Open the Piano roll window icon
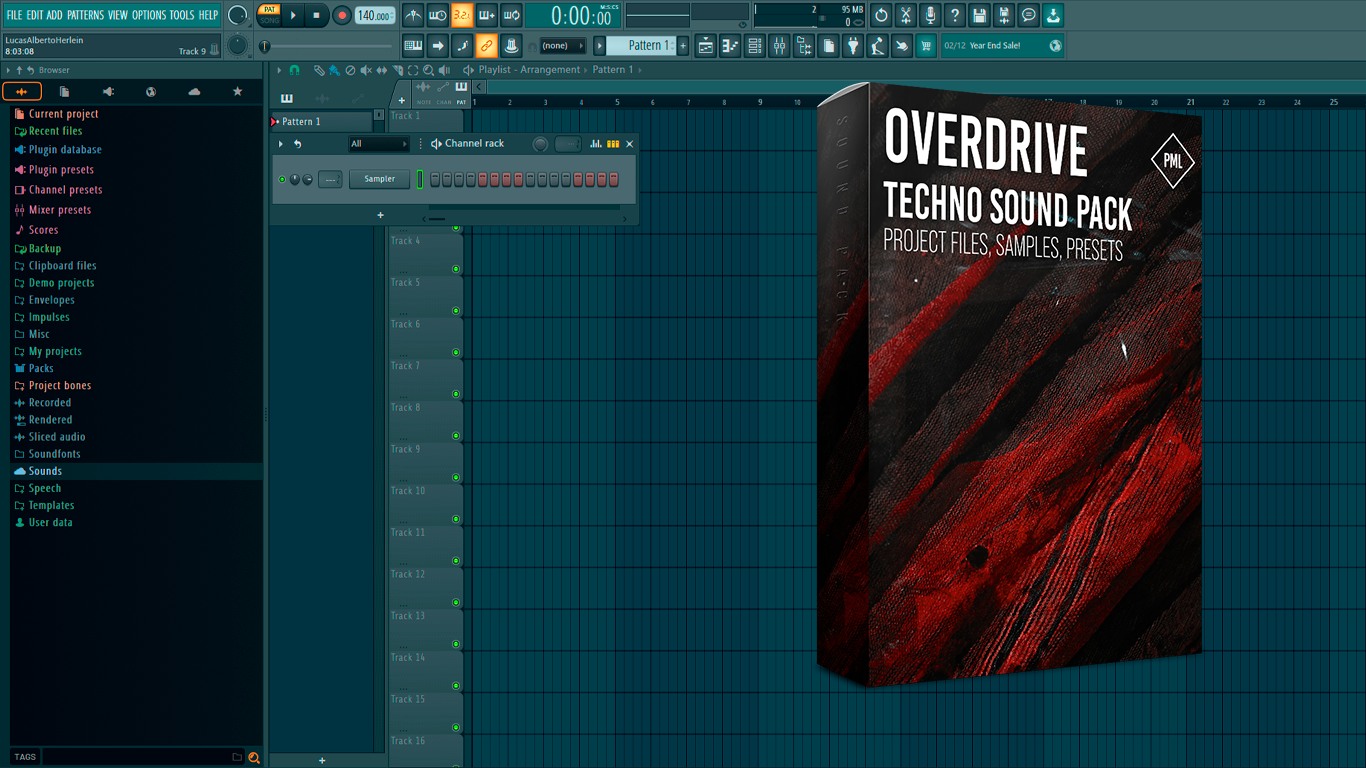Screen dimensions: 1366x768 730,46
